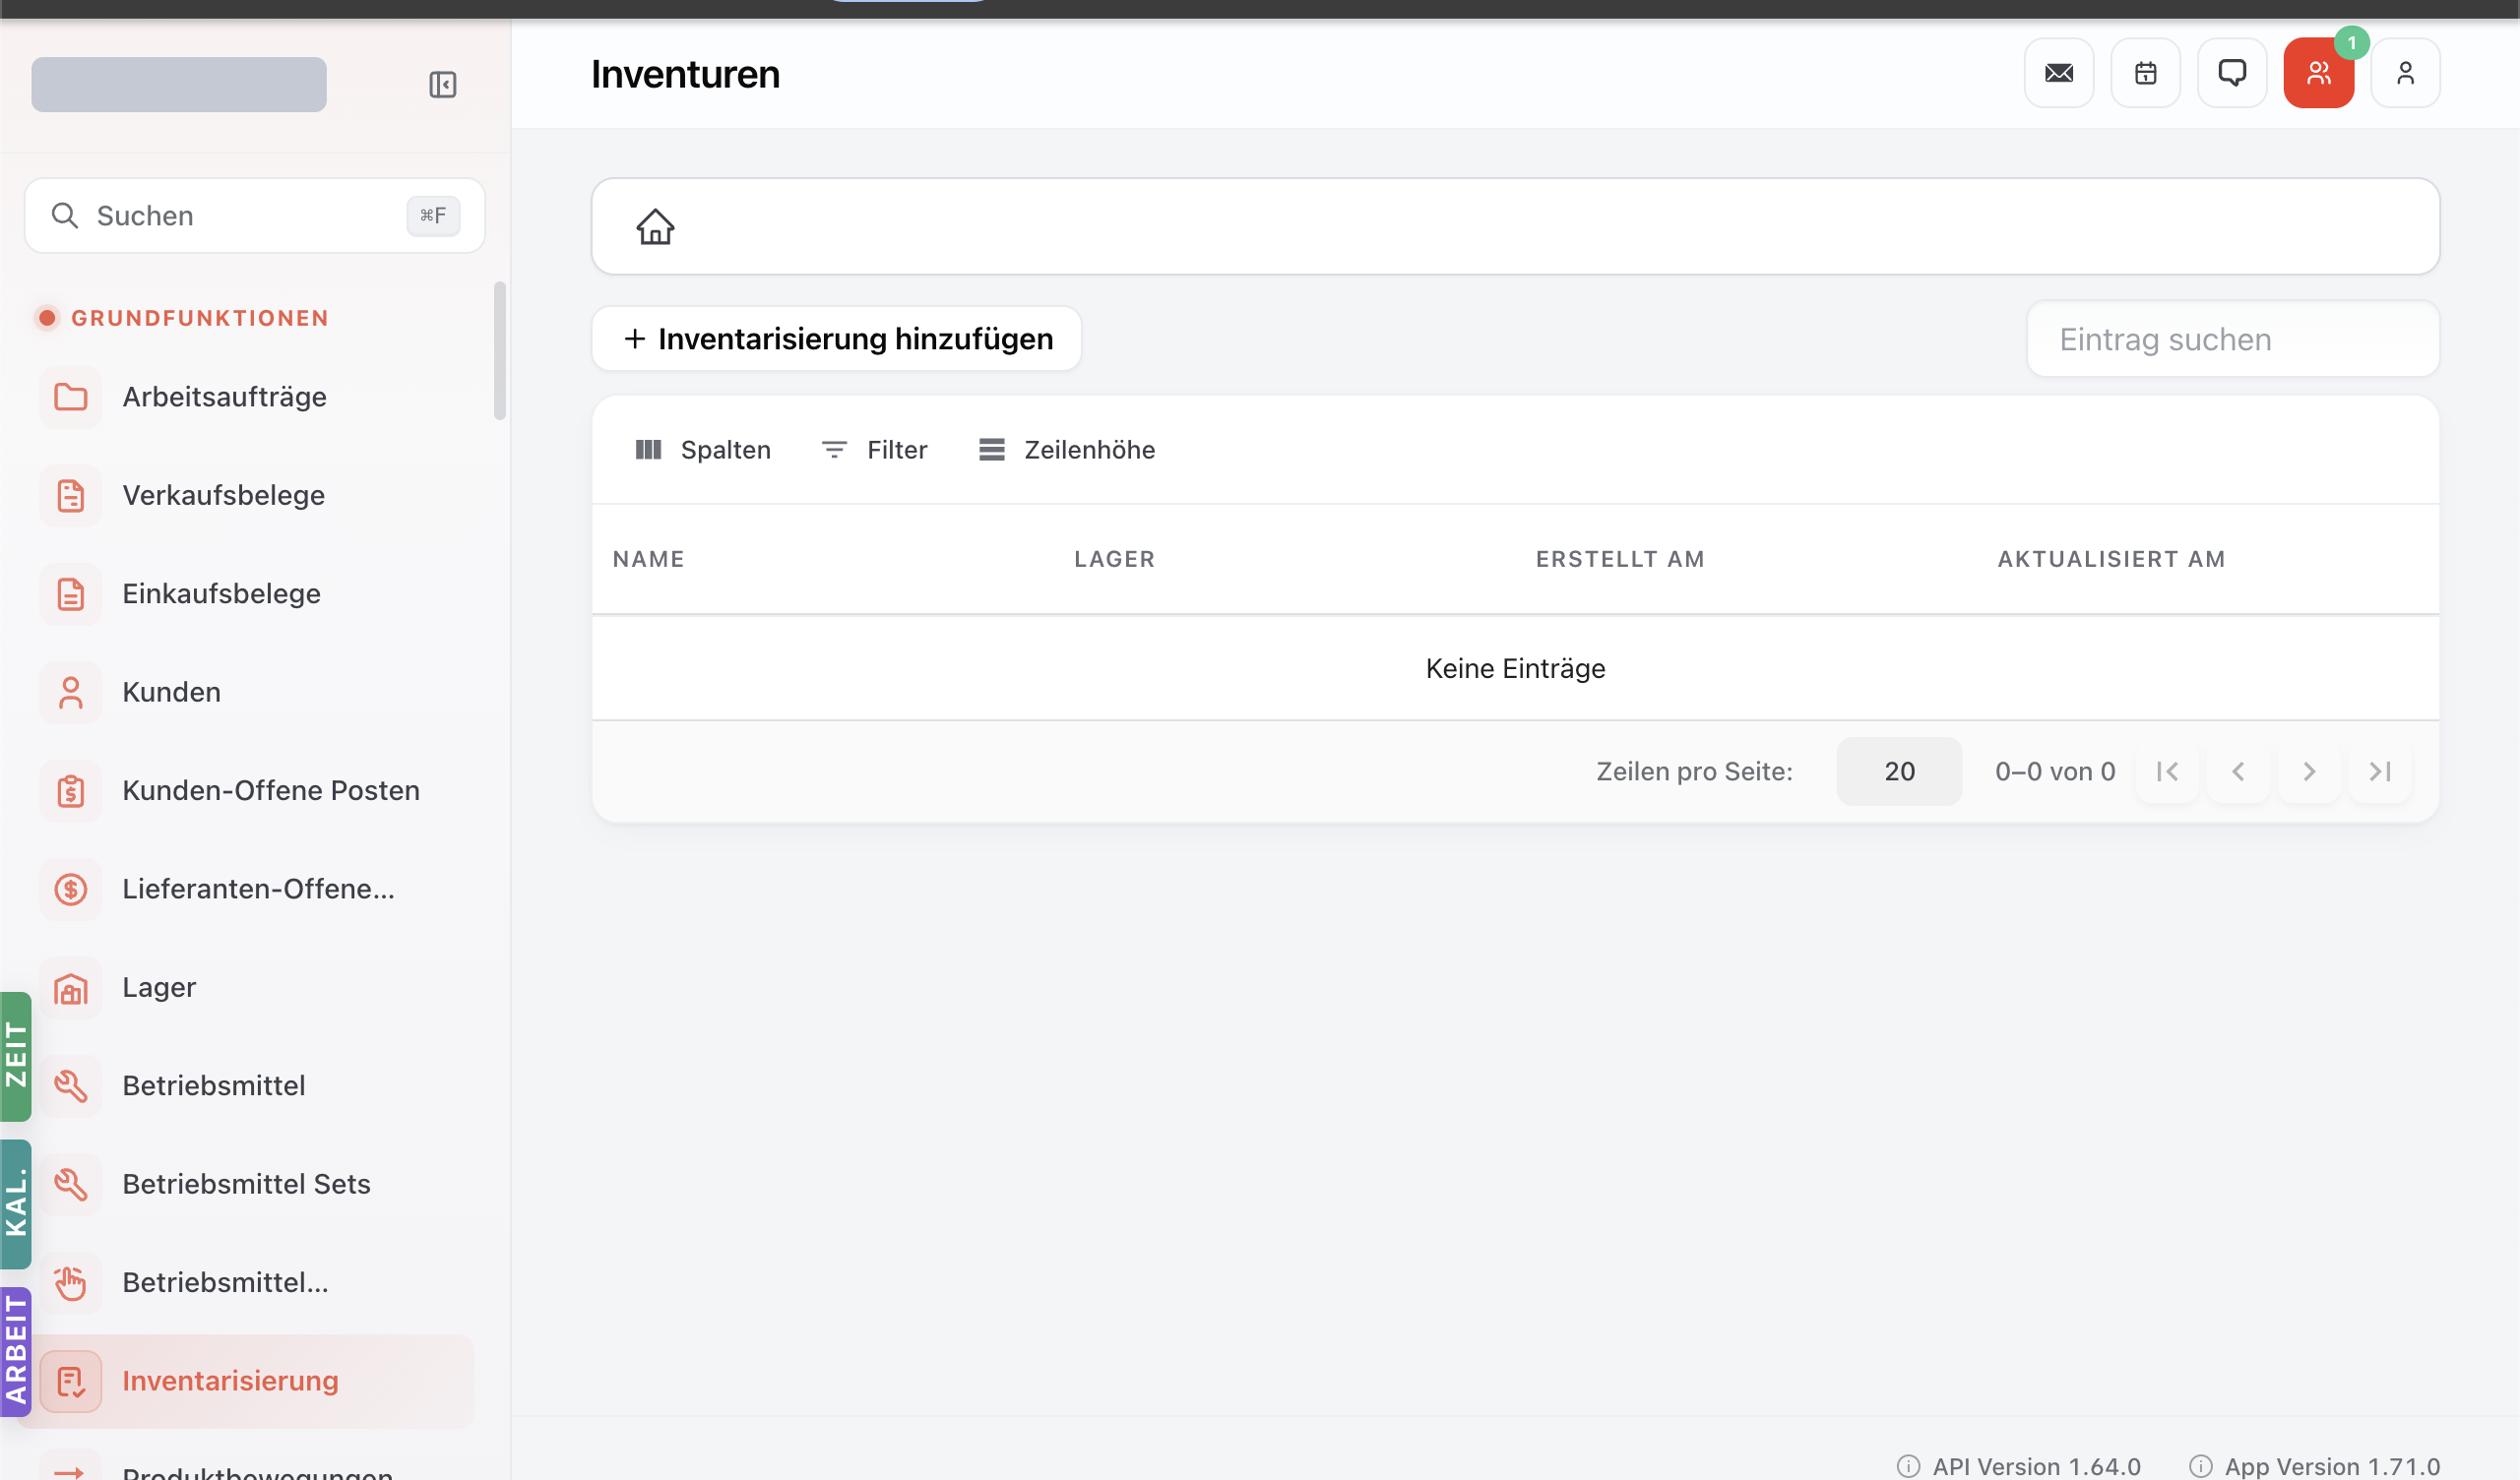Click the ⌘F shortcut badge
Image resolution: width=2520 pixels, height=1480 pixels.
[433, 216]
